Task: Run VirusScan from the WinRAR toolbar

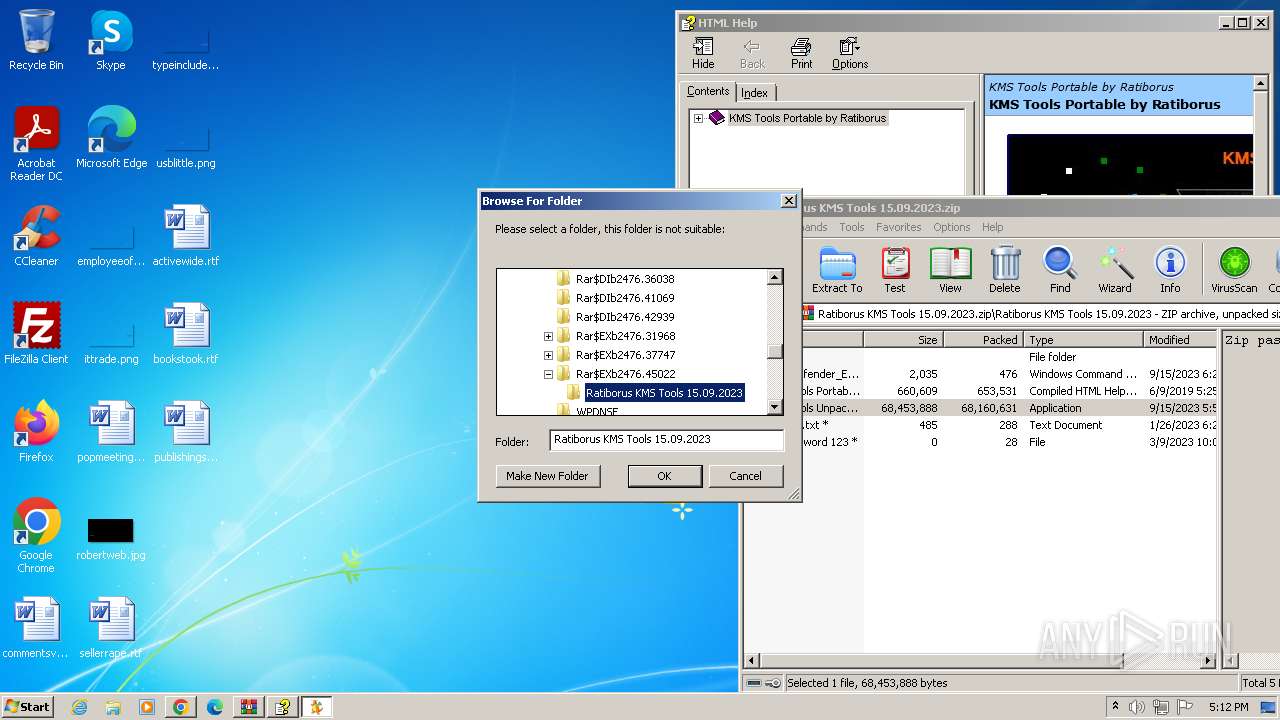Action: pos(1234,270)
